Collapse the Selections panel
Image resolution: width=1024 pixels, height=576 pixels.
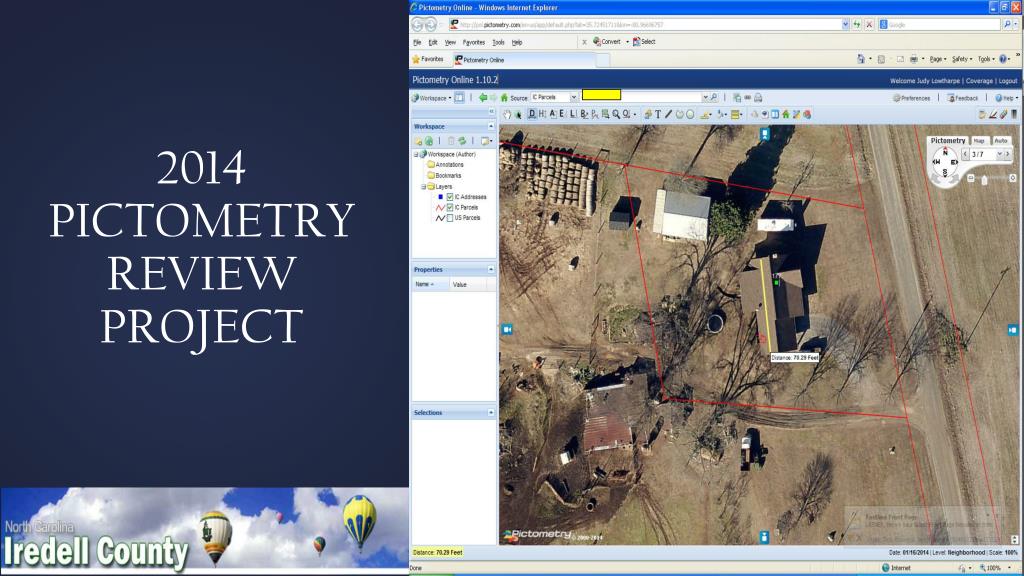point(491,413)
